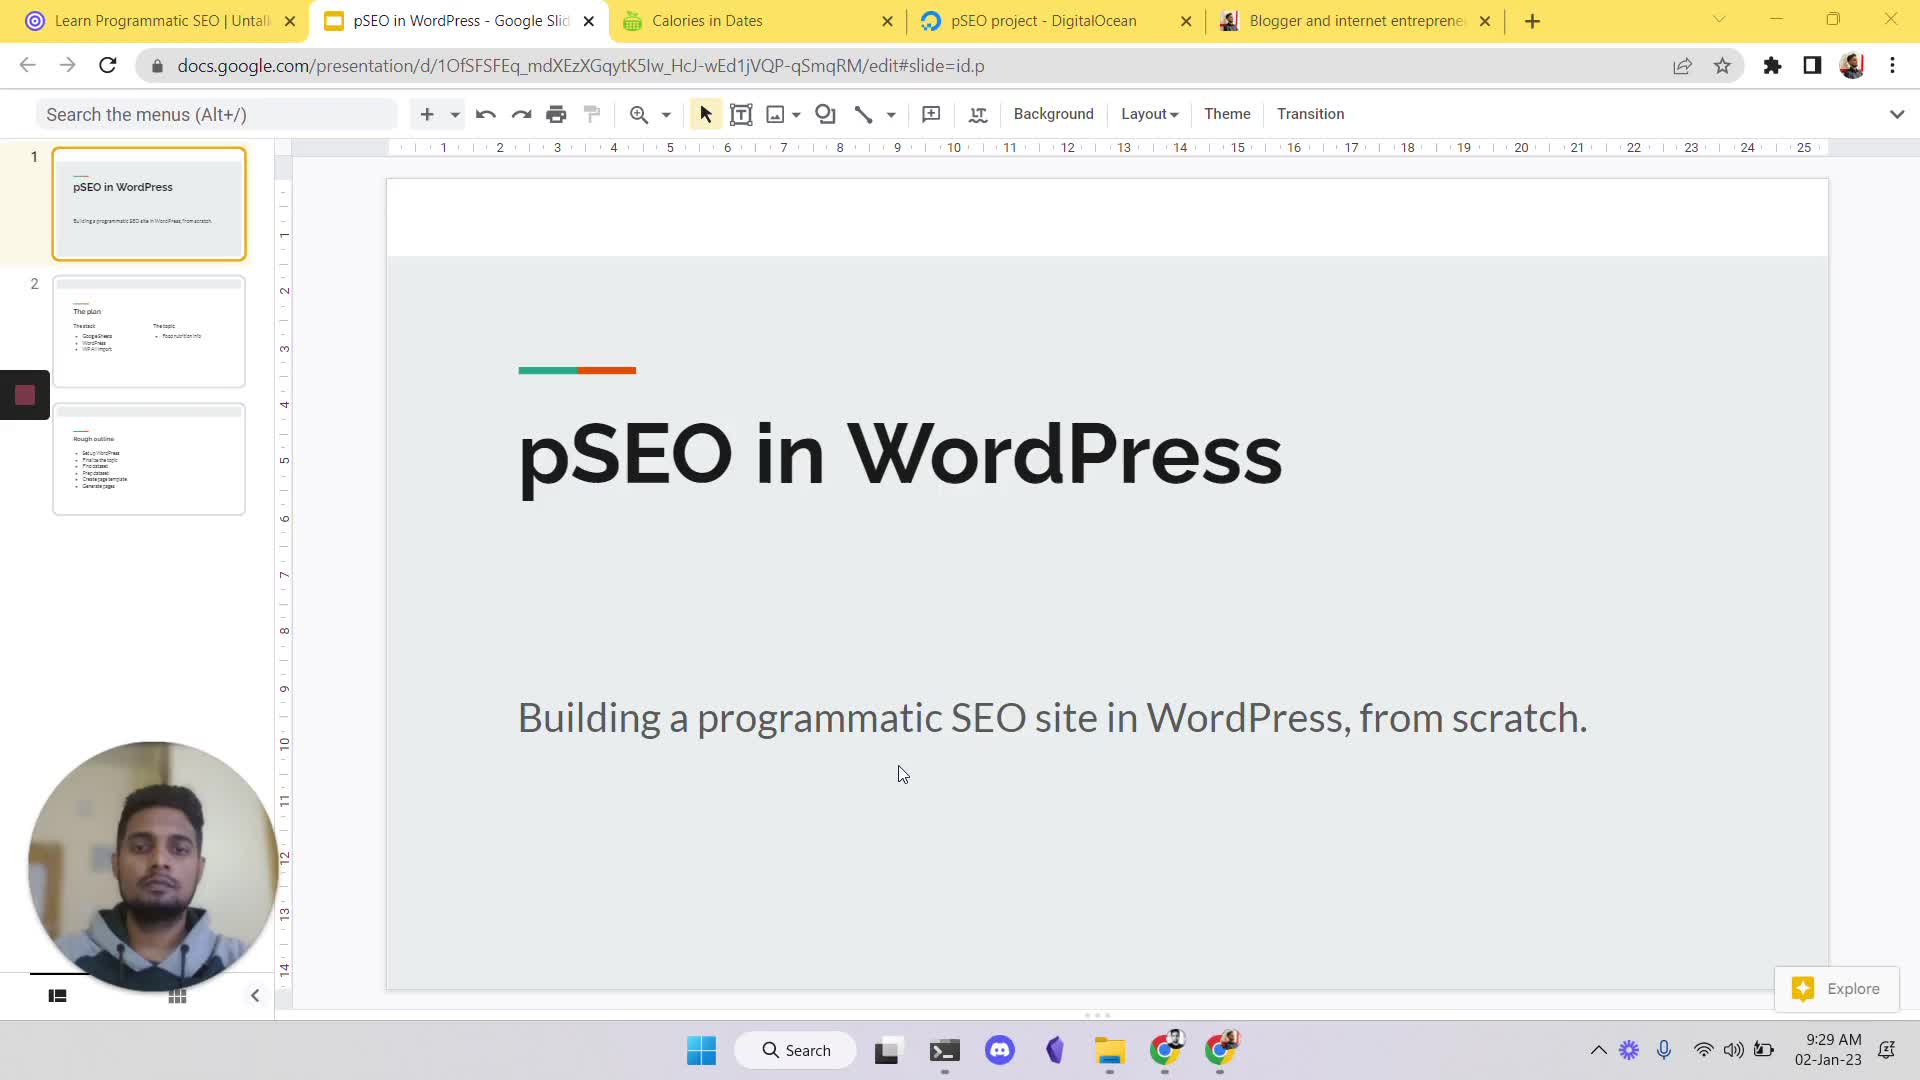Switch to filmstrip view icon

pos(58,996)
